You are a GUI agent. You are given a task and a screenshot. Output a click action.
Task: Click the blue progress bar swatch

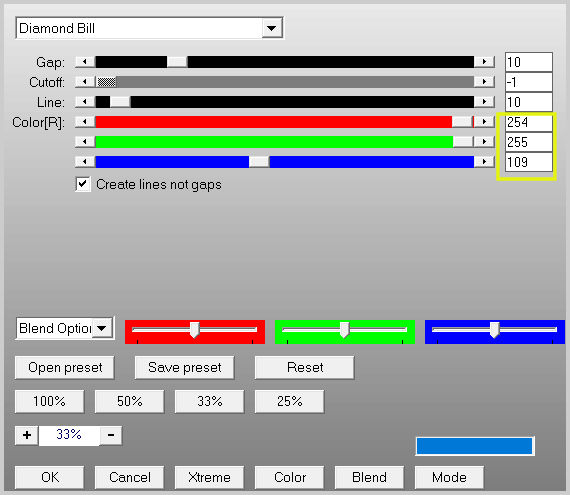pyautogui.click(x=475, y=446)
